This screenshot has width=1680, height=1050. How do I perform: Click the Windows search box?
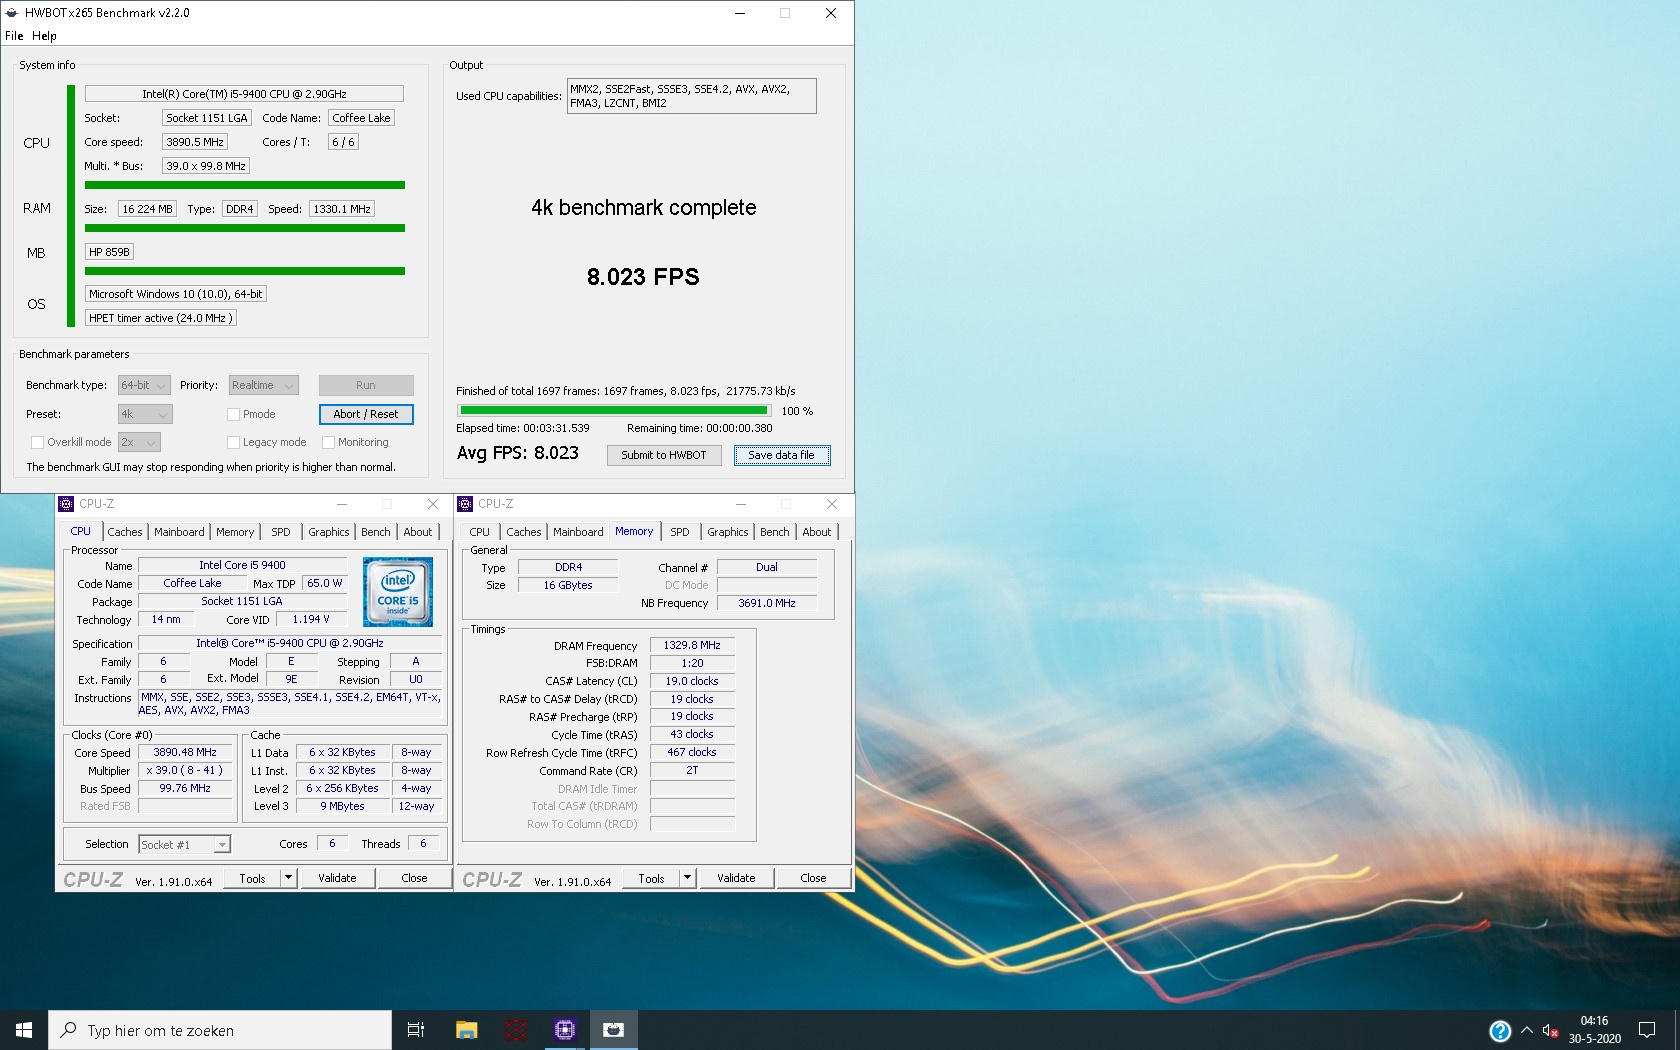220,1030
